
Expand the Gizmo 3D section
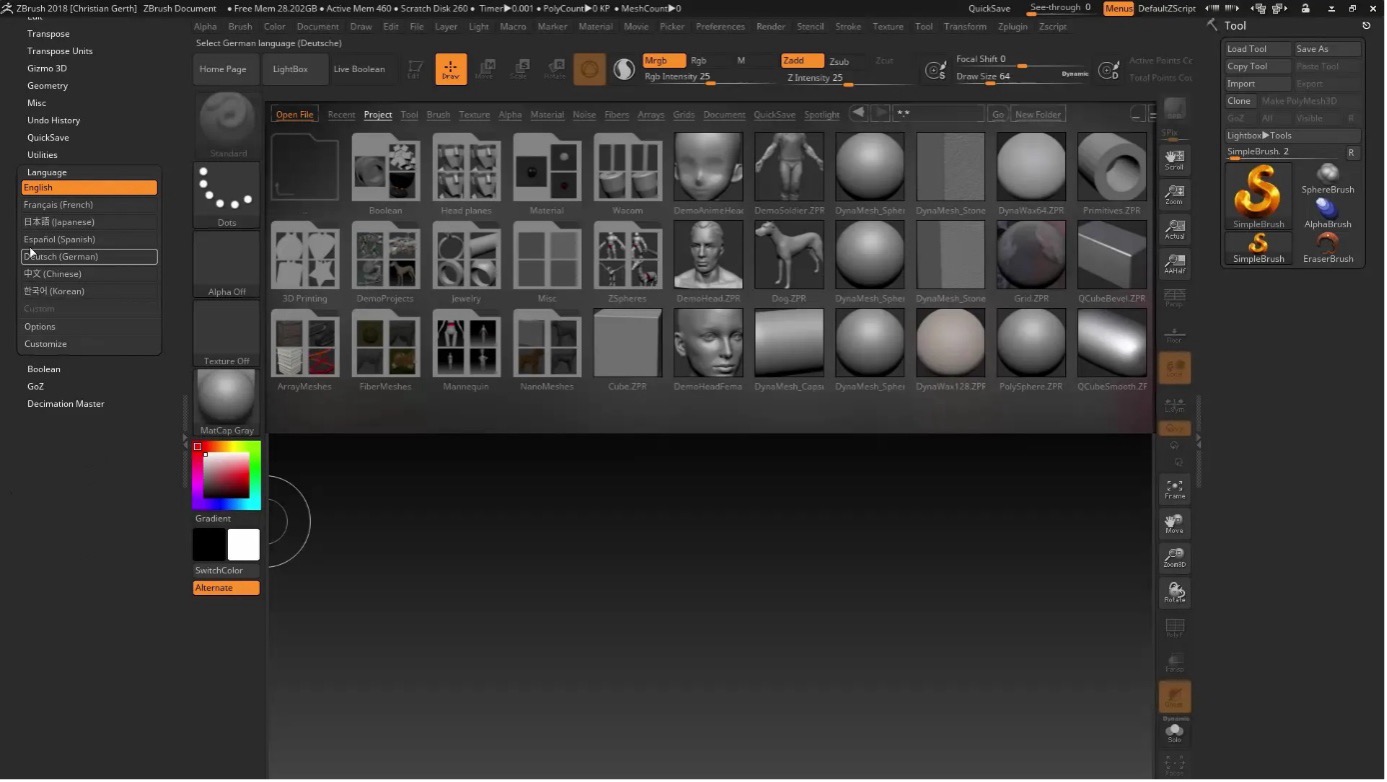coord(47,68)
